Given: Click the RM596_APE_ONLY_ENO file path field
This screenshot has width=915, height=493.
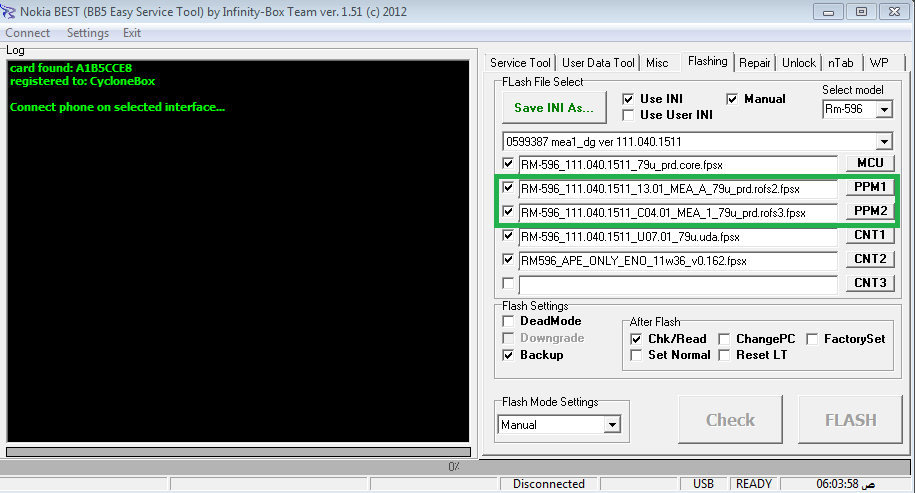Looking at the screenshot, I should click(x=678, y=260).
